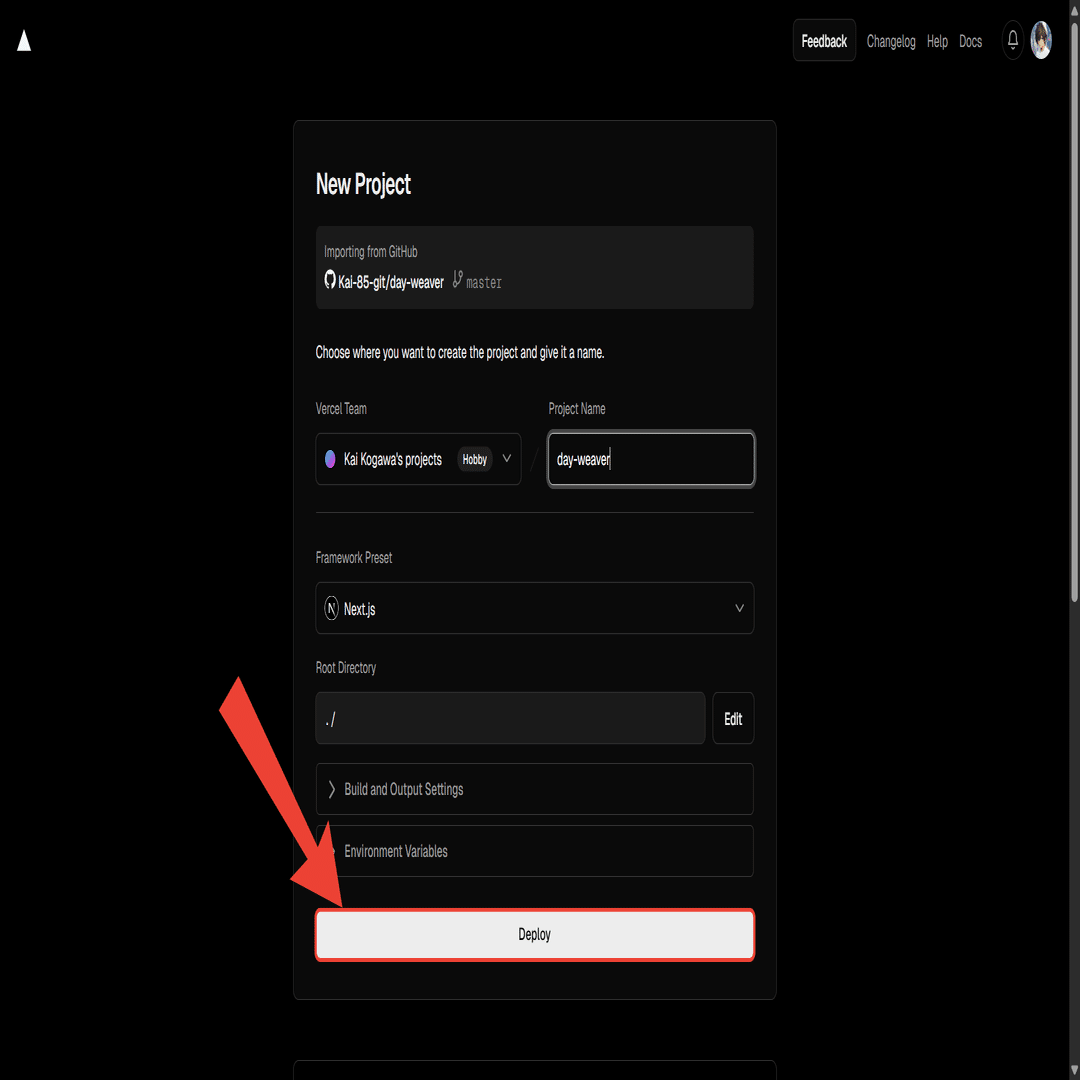
Task: Expand Build and Output Settings
Action: pyautogui.click(x=534, y=789)
